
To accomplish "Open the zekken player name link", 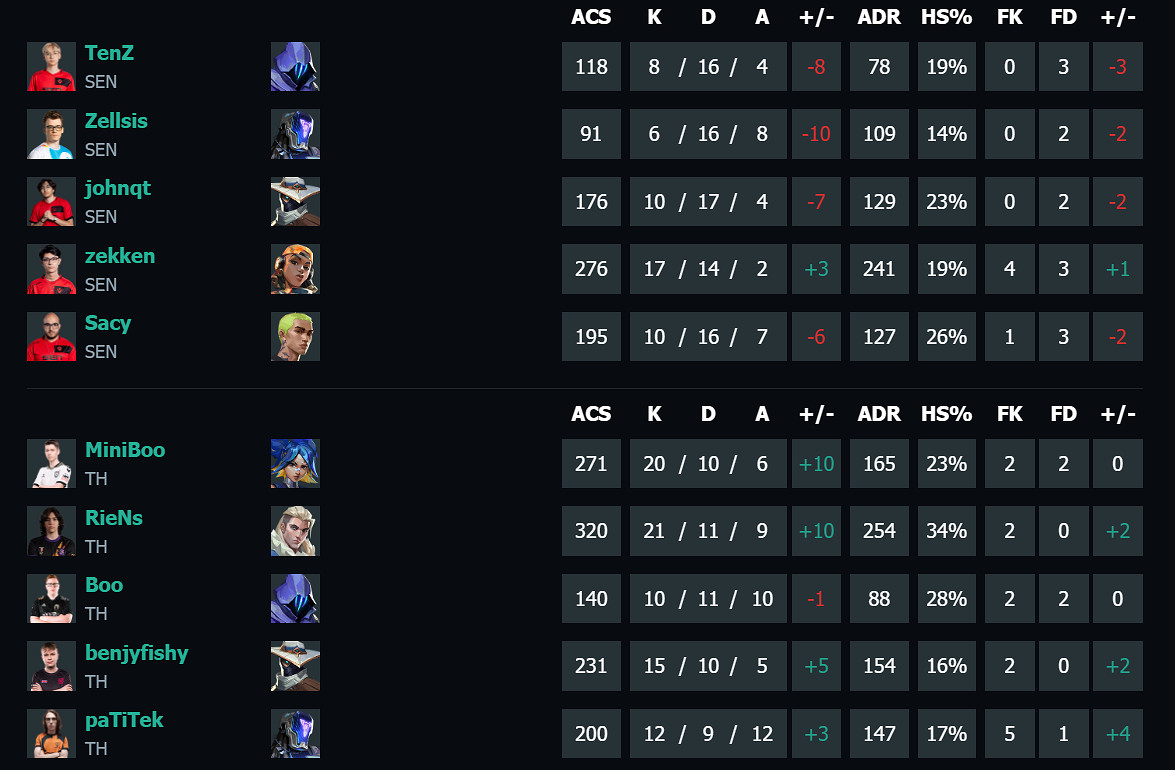I will point(119,256).
